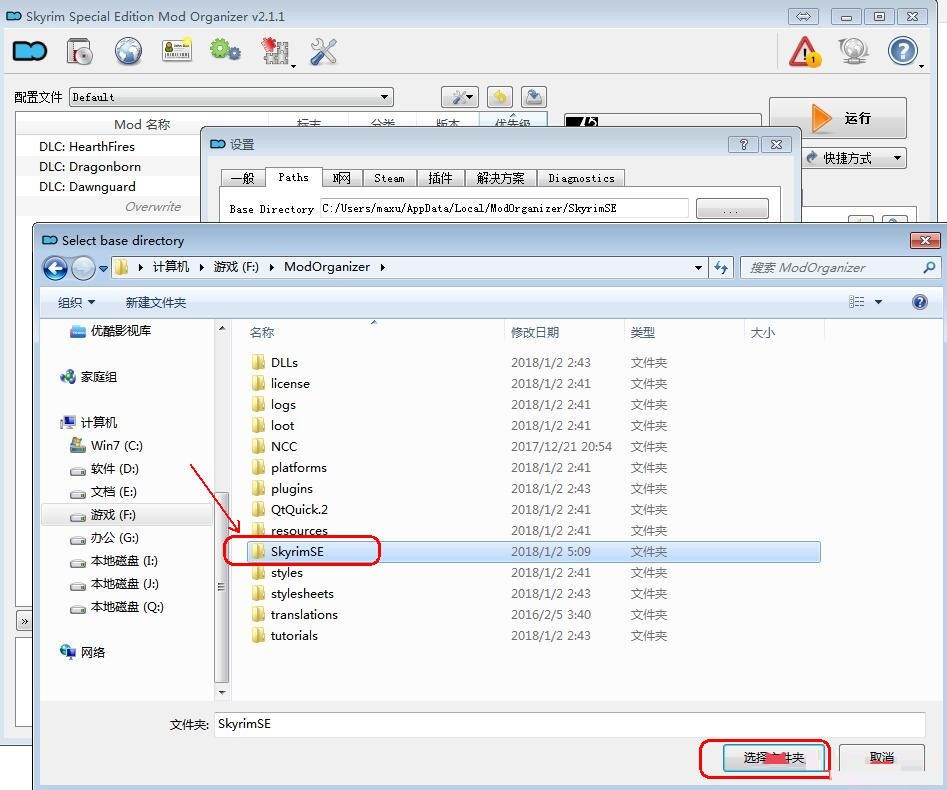Switch to the 插件 settings tab
The image size is (947, 790).
pos(440,178)
